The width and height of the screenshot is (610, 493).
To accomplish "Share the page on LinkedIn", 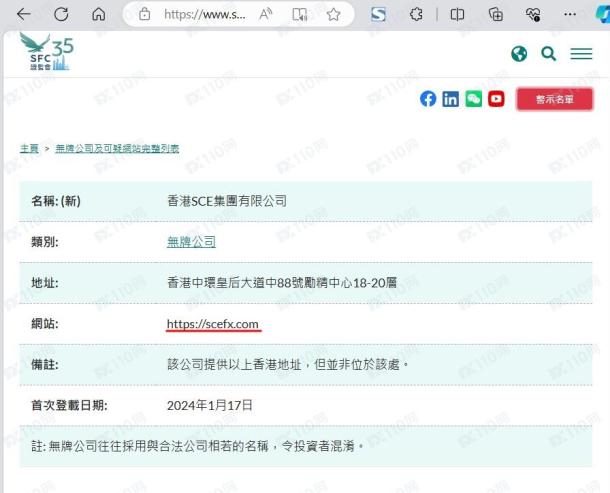I will click(x=450, y=99).
